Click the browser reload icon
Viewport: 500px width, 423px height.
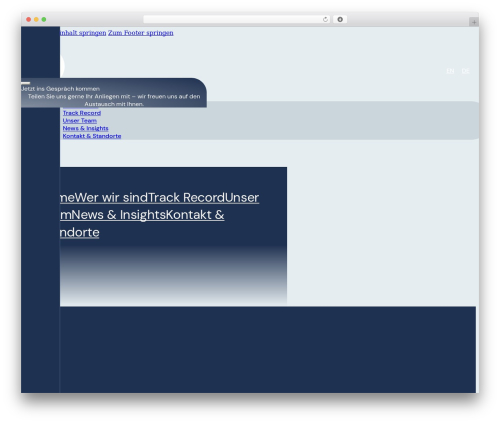tap(325, 20)
